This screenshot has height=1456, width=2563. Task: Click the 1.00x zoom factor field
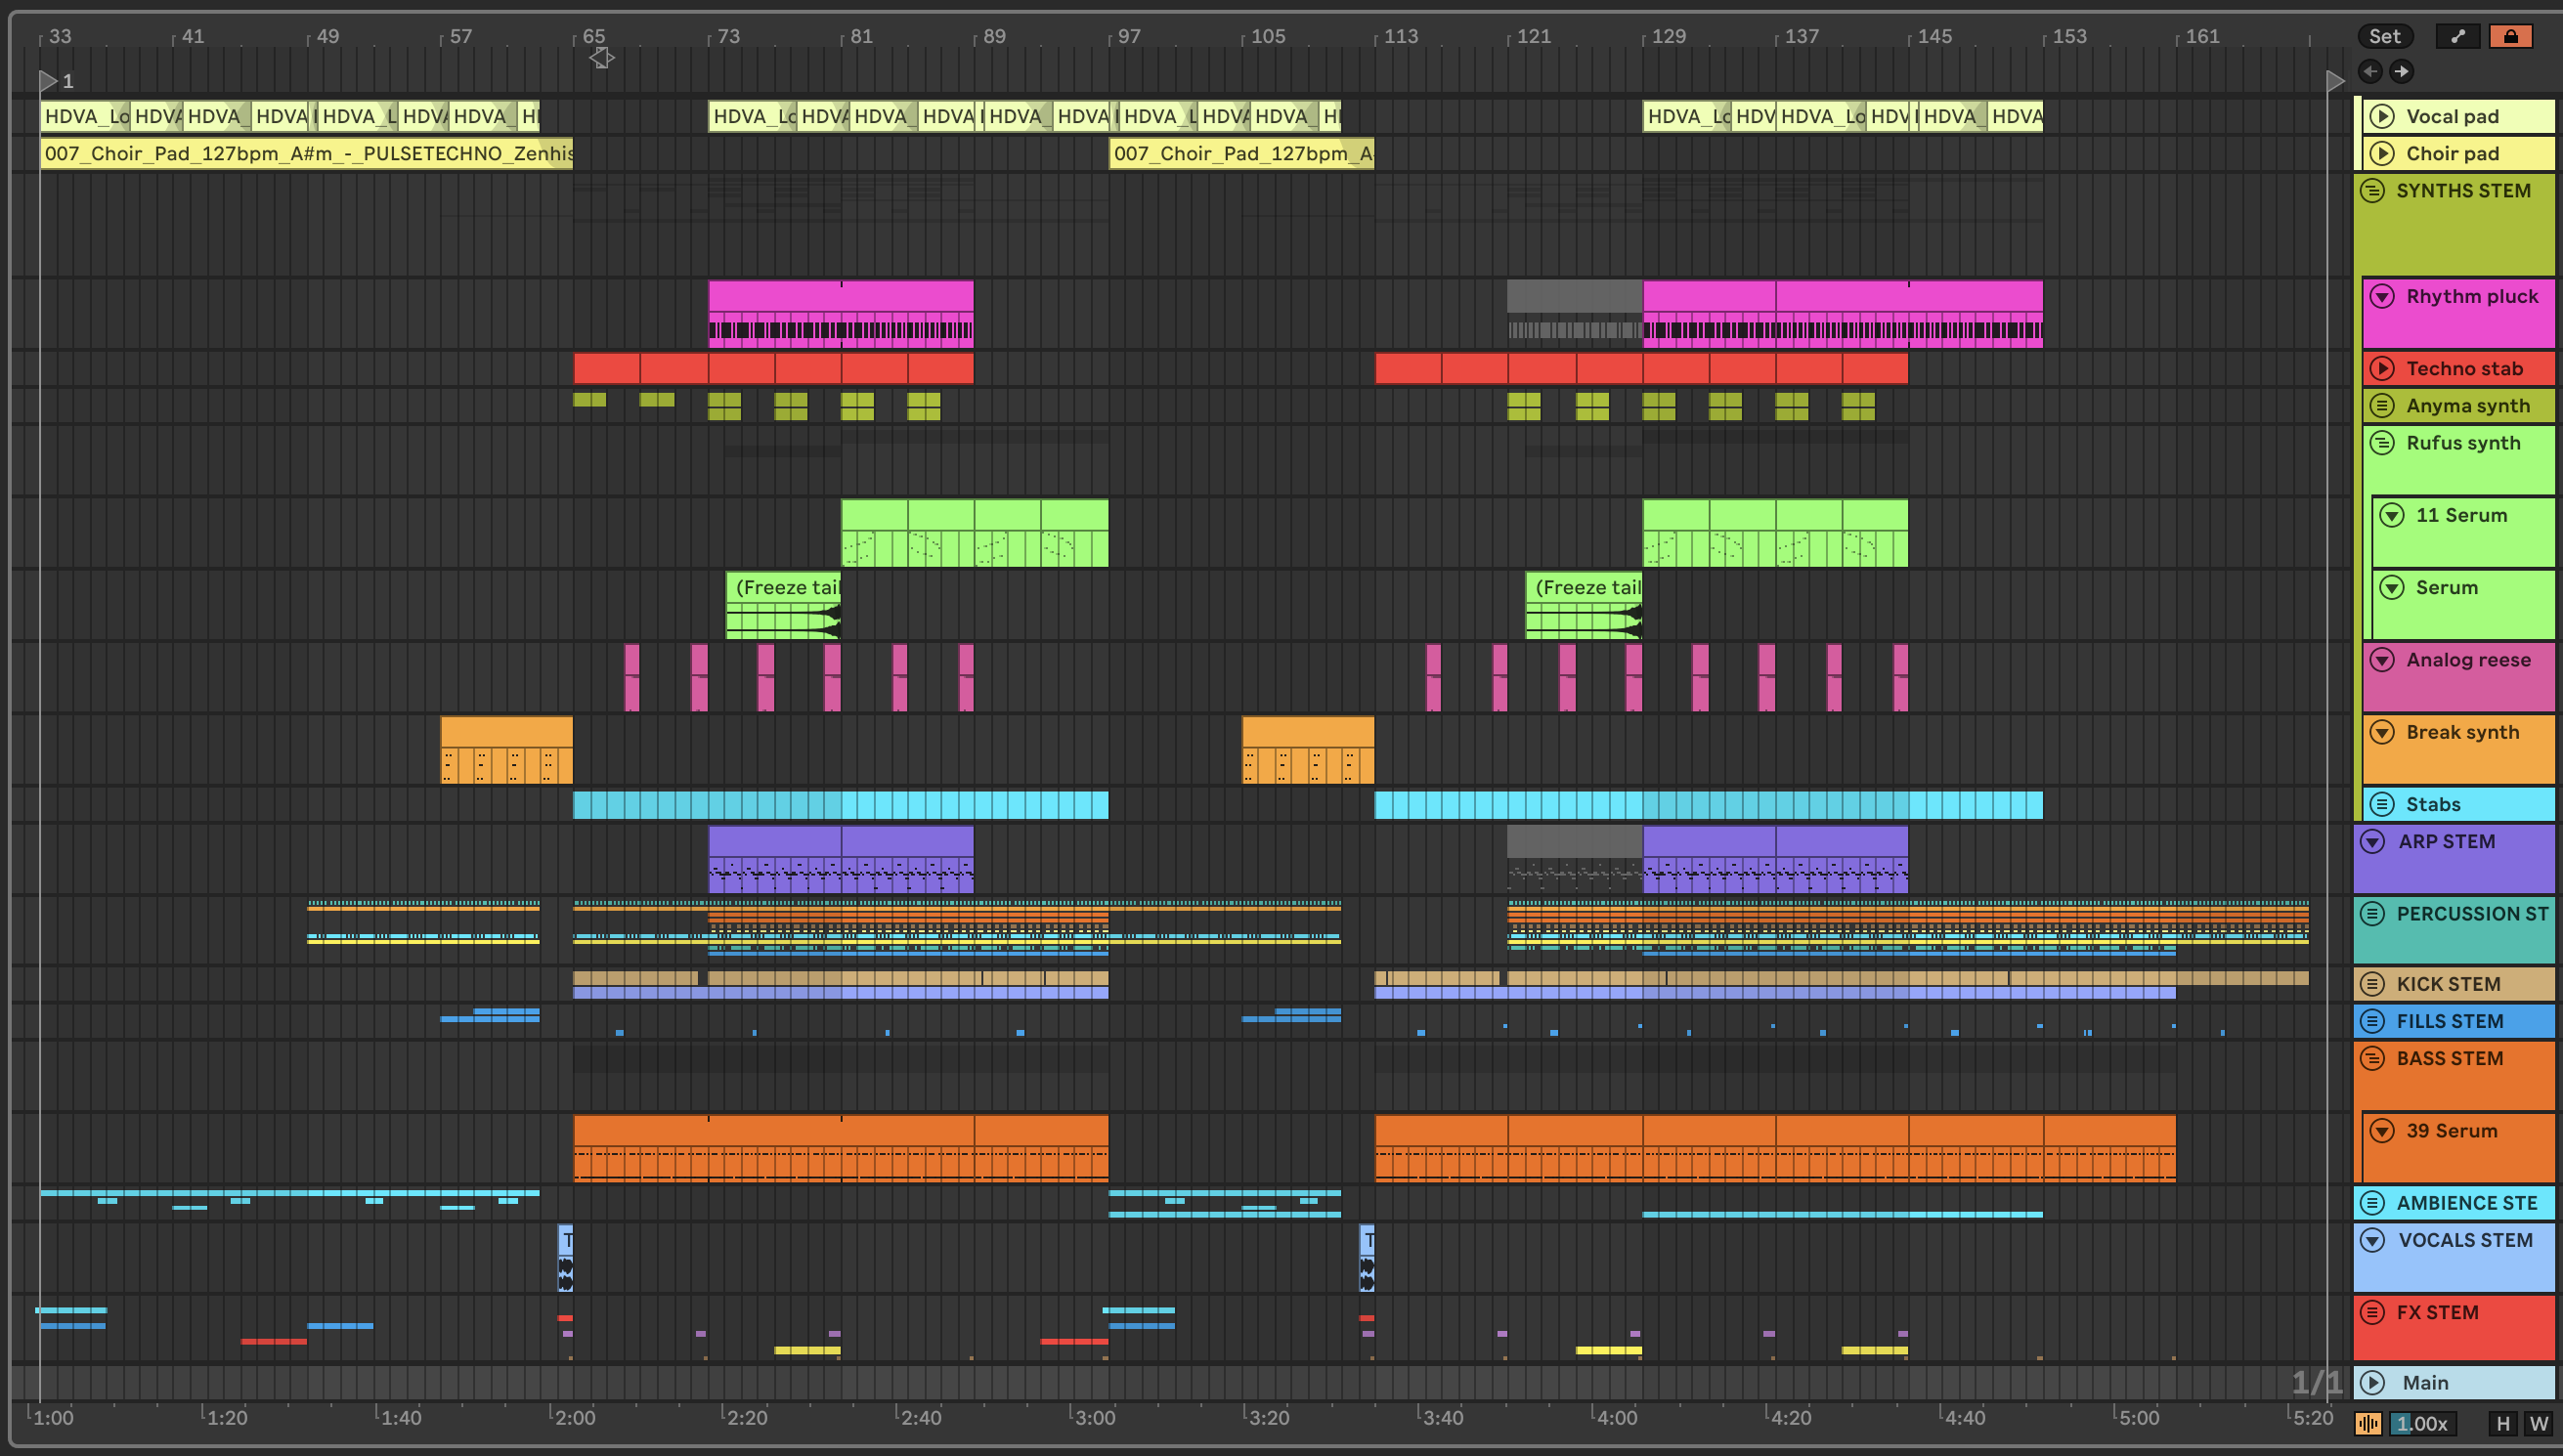coord(2423,1423)
